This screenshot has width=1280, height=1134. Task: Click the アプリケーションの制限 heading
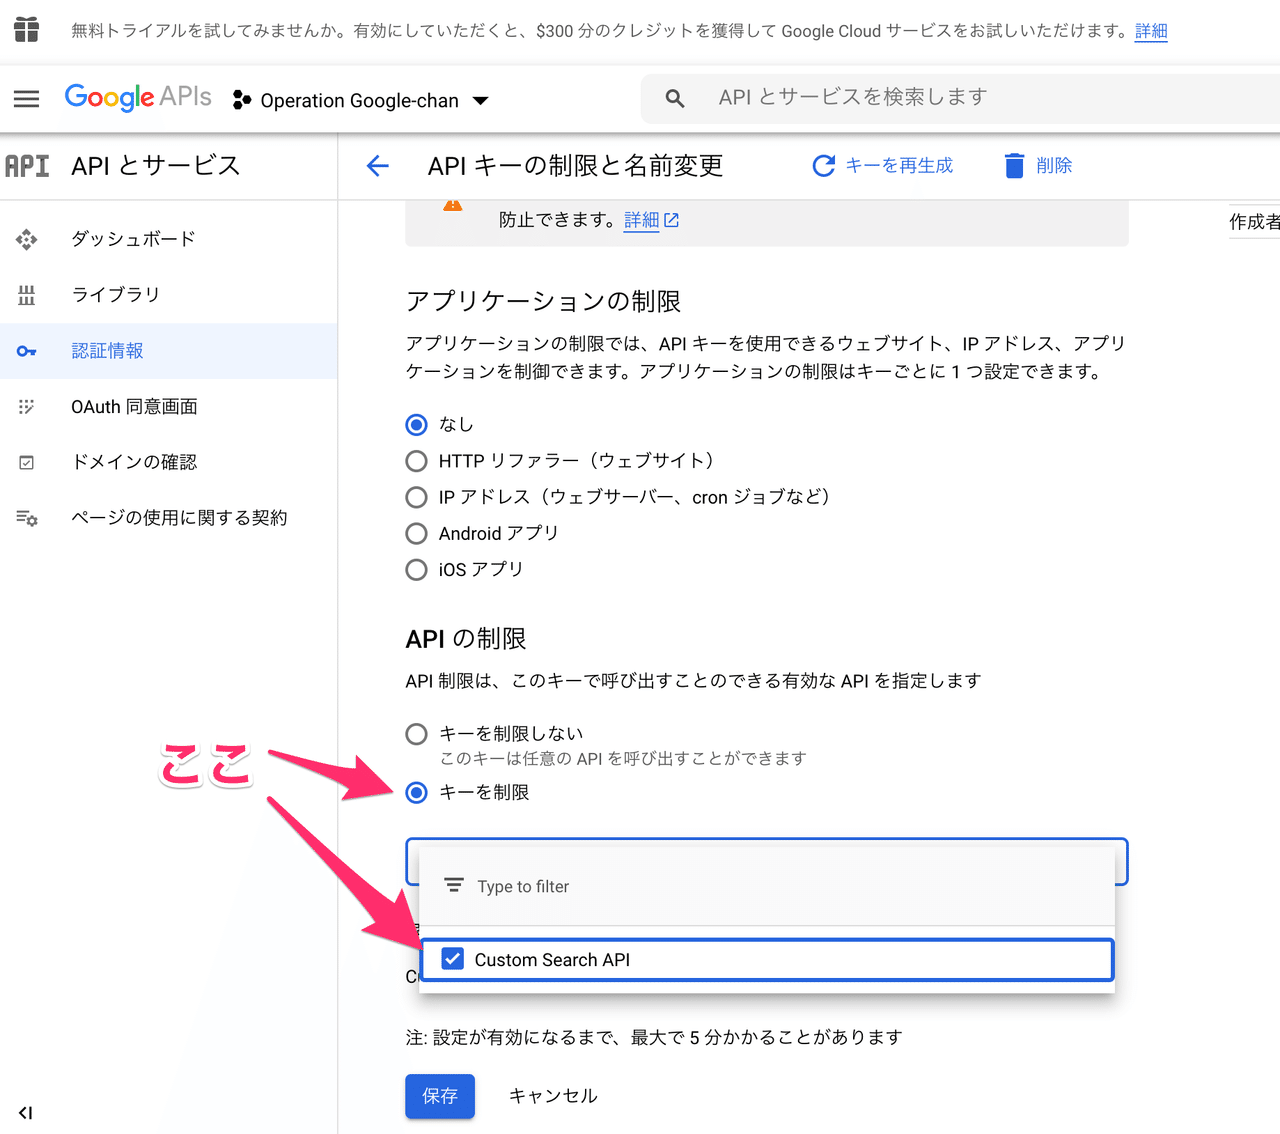pyautogui.click(x=544, y=302)
